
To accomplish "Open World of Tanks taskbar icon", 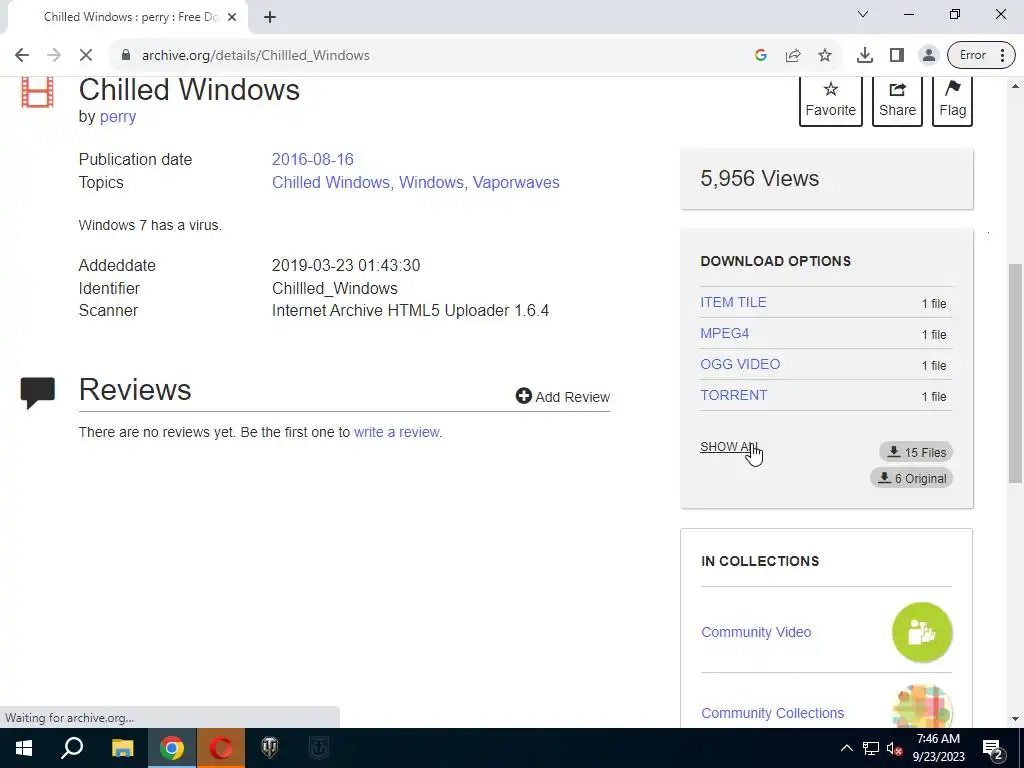I will pyautogui.click(x=270, y=748).
